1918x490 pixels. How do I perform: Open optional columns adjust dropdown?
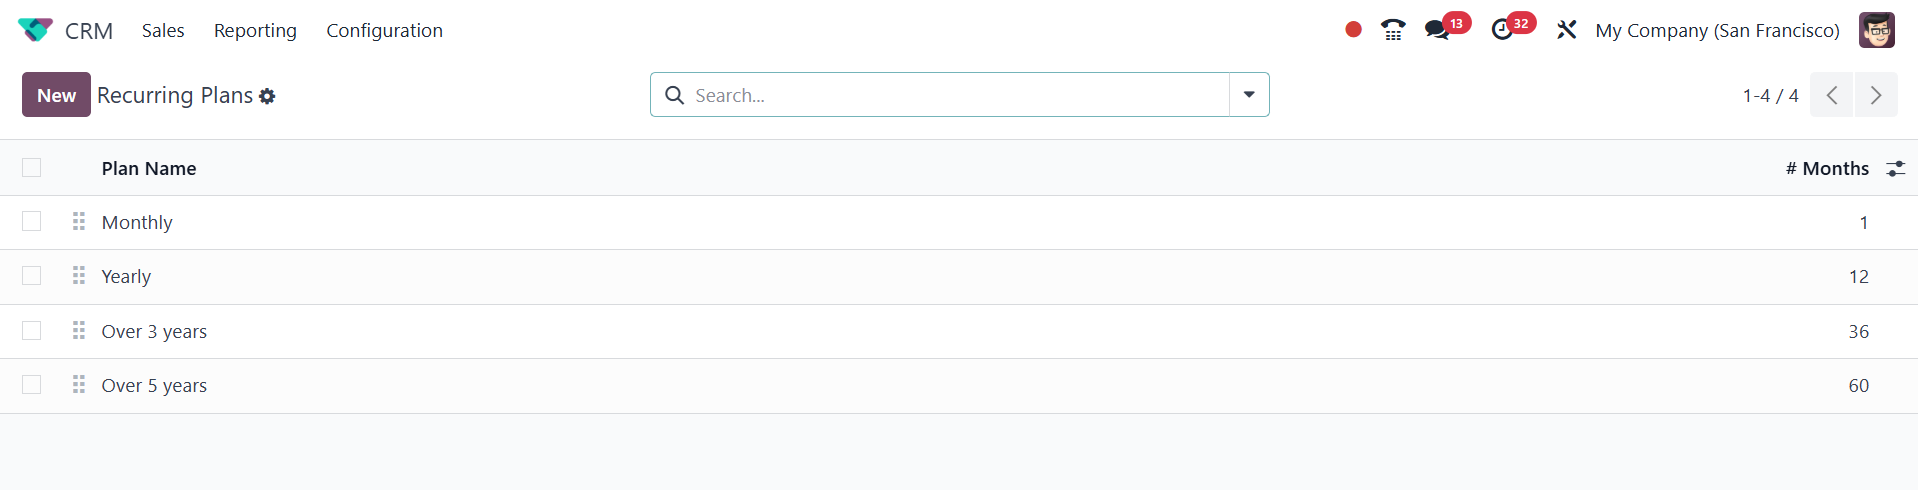pos(1895,169)
